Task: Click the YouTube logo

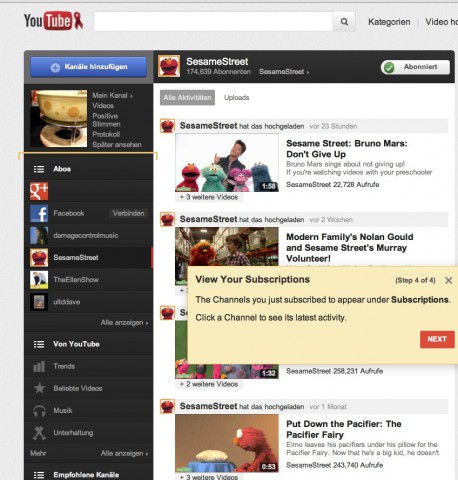Action: point(53,21)
